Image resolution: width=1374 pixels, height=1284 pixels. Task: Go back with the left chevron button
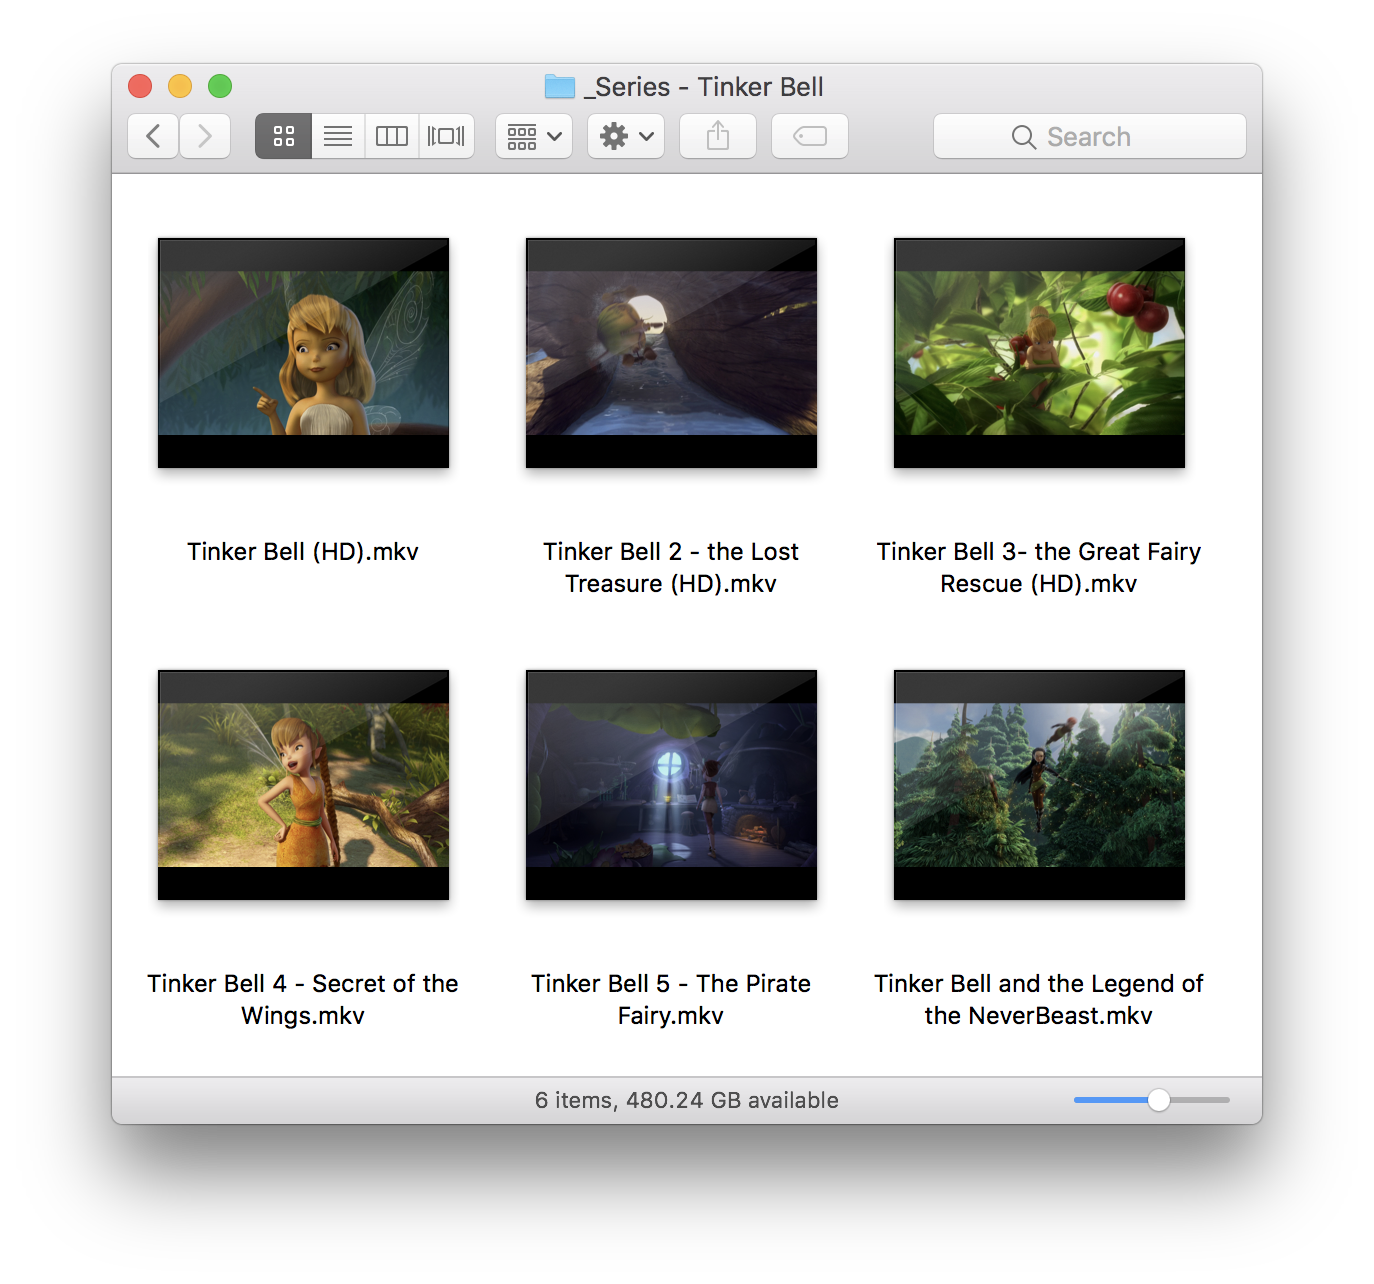click(x=153, y=136)
